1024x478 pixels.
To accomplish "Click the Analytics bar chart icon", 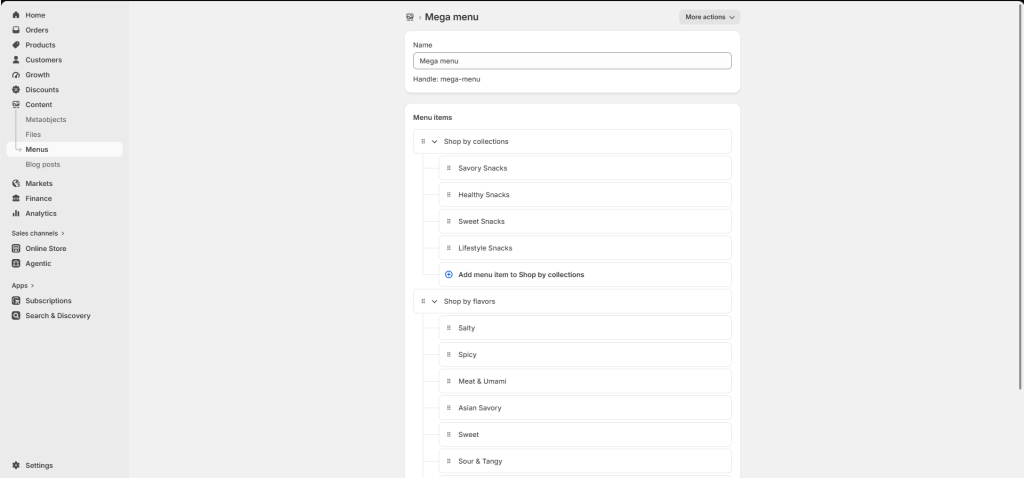I will pos(16,214).
